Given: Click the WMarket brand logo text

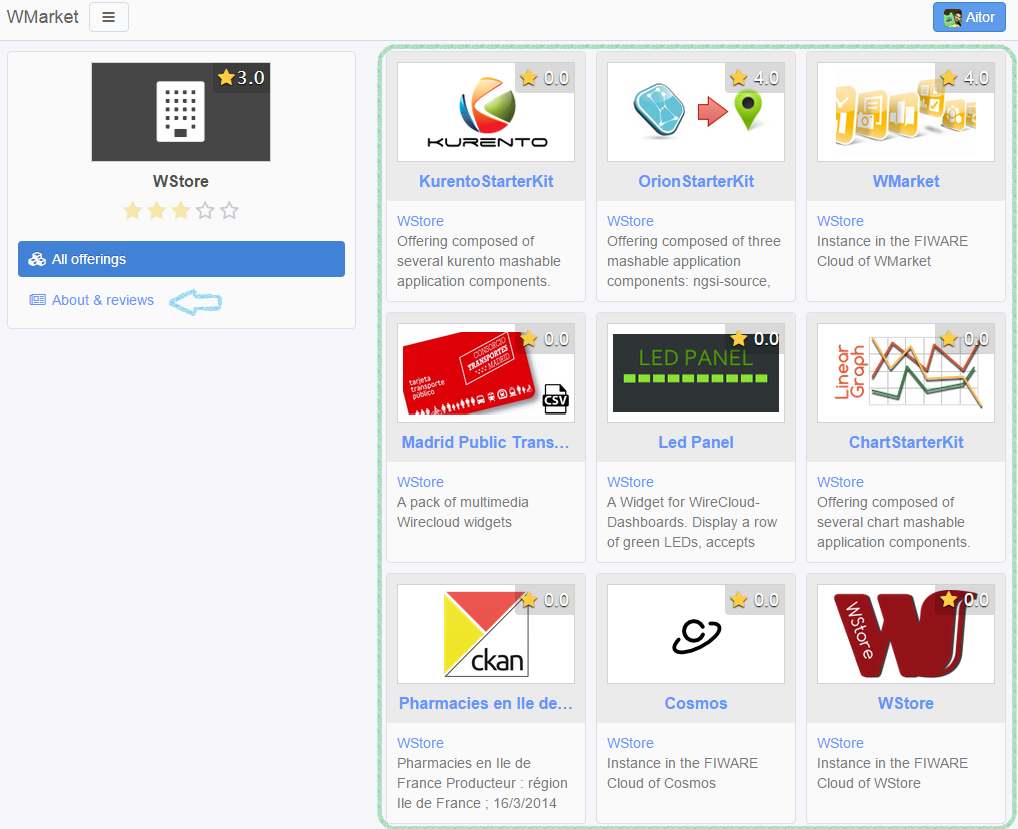Looking at the screenshot, I should point(43,17).
